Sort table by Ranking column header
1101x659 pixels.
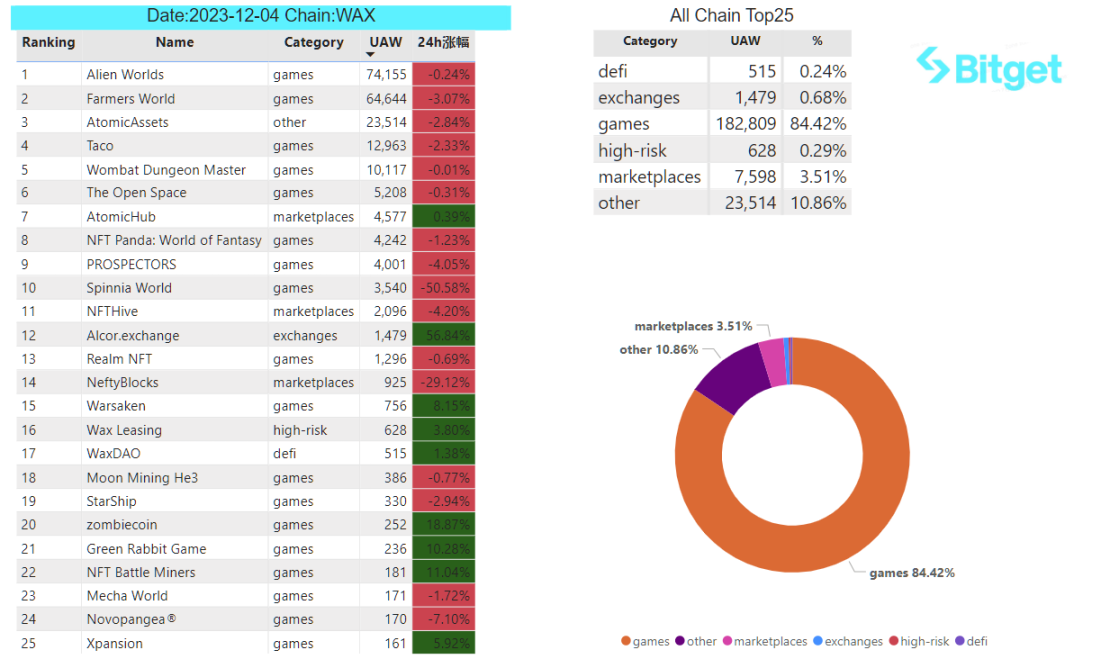coord(48,42)
